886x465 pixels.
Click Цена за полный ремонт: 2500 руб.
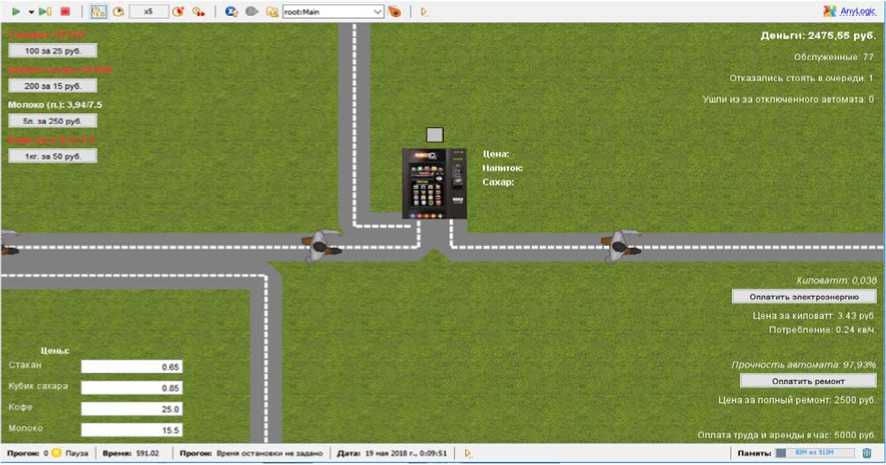pos(797,400)
